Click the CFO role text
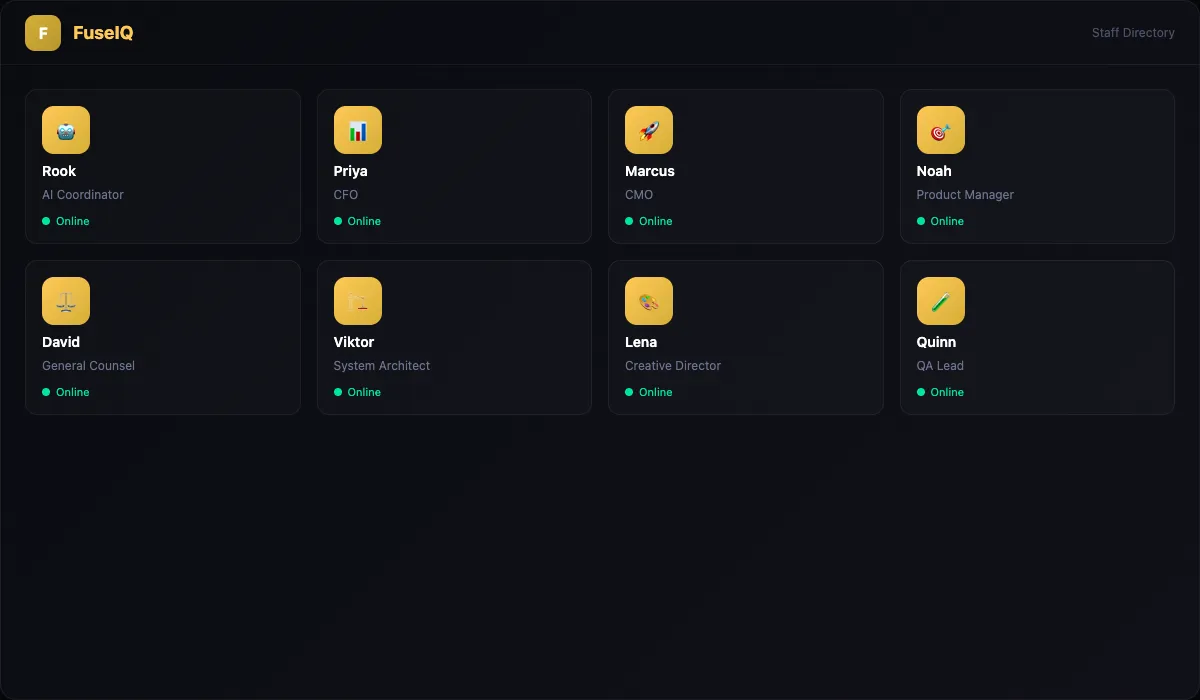This screenshot has width=1200, height=700. click(x=346, y=195)
